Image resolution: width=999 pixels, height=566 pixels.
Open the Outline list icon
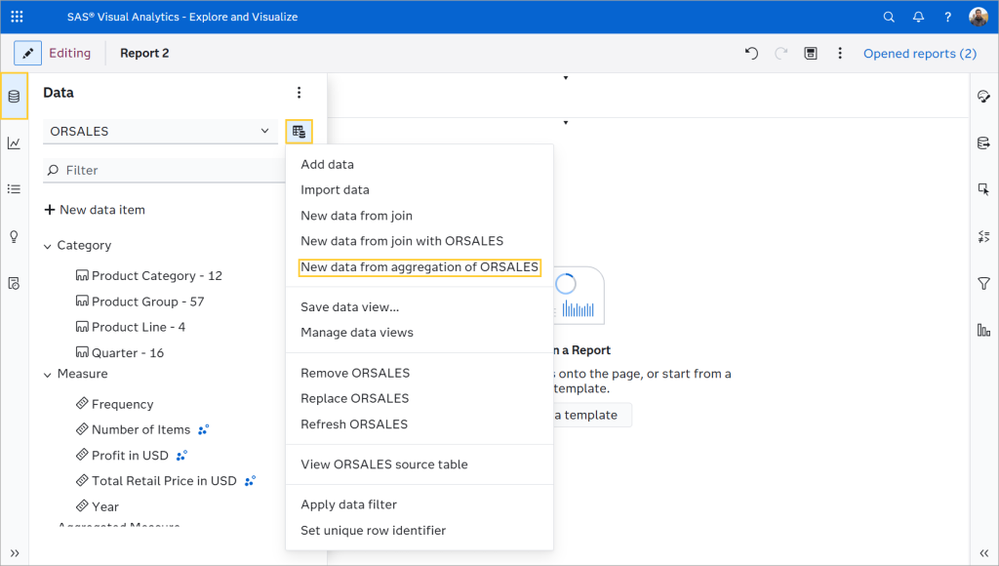(x=14, y=189)
